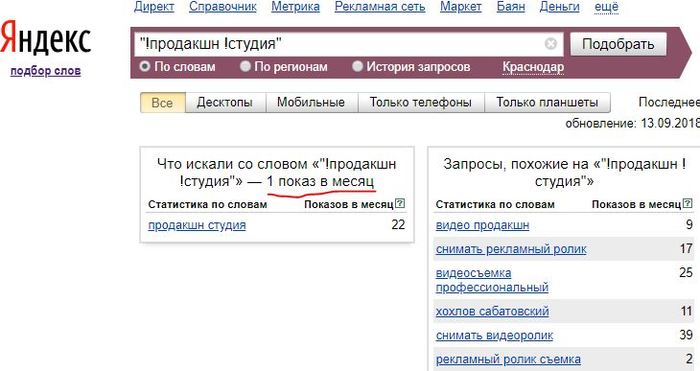Click the count 25 for видеосъемка профессиональный

point(686,272)
